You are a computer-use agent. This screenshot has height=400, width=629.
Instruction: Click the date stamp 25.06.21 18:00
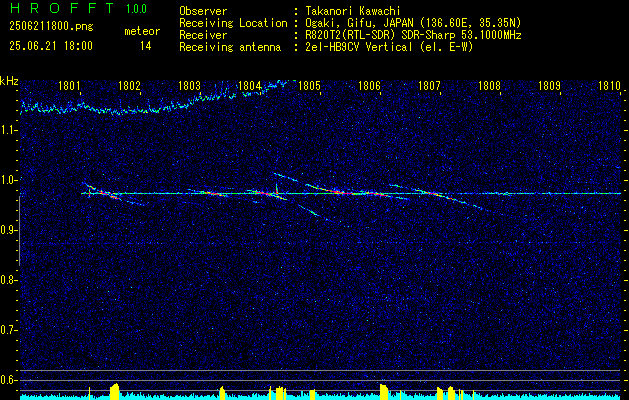coord(51,46)
